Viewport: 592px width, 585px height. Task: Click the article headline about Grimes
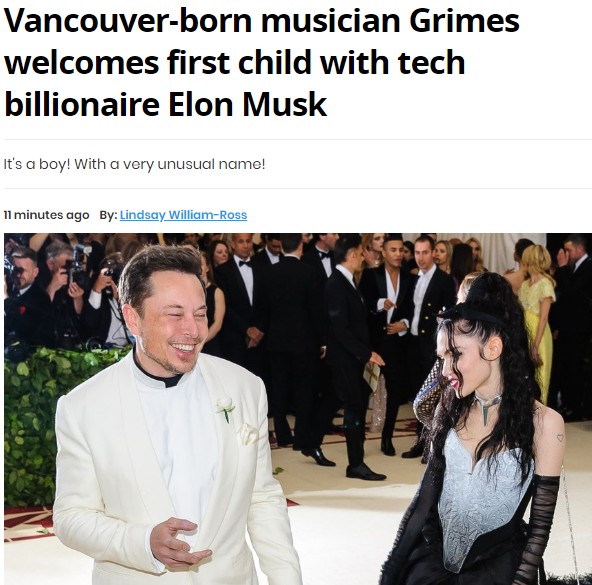pyautogui.click(x=261, y=62)
